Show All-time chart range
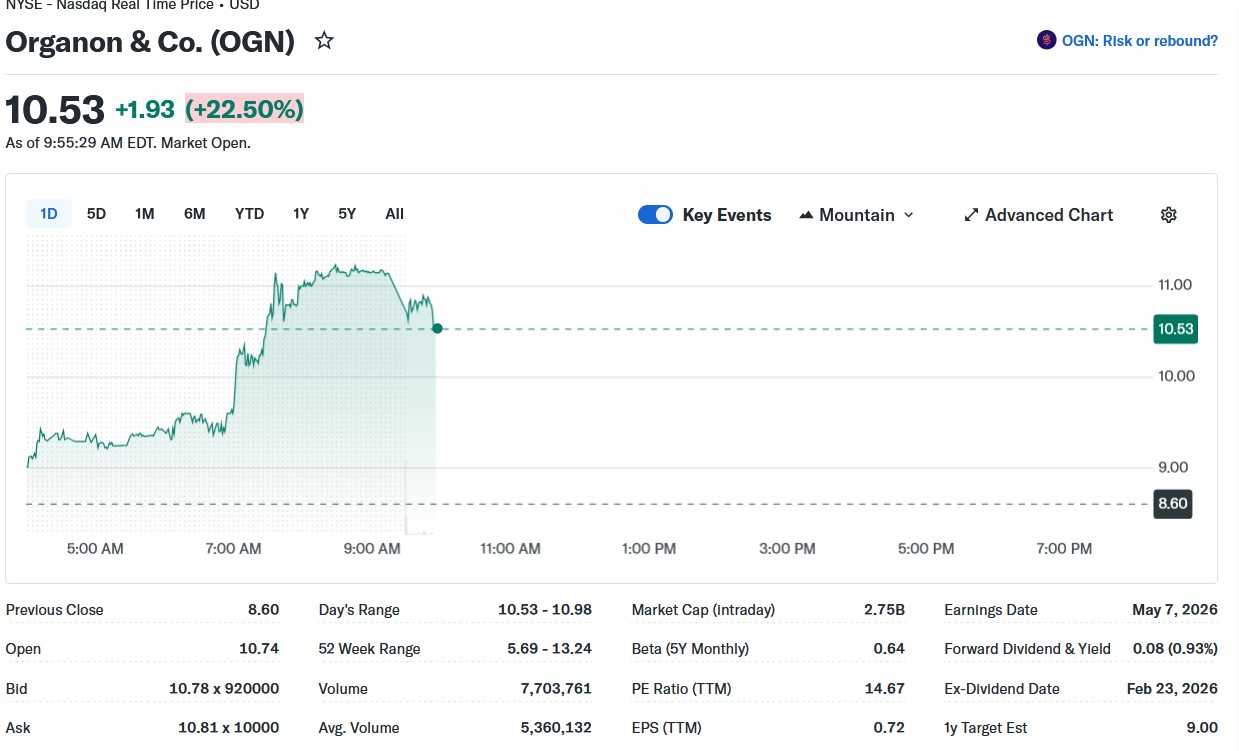Image resolution: width=1239 pixels, height=751 pixels. (394, 214)
